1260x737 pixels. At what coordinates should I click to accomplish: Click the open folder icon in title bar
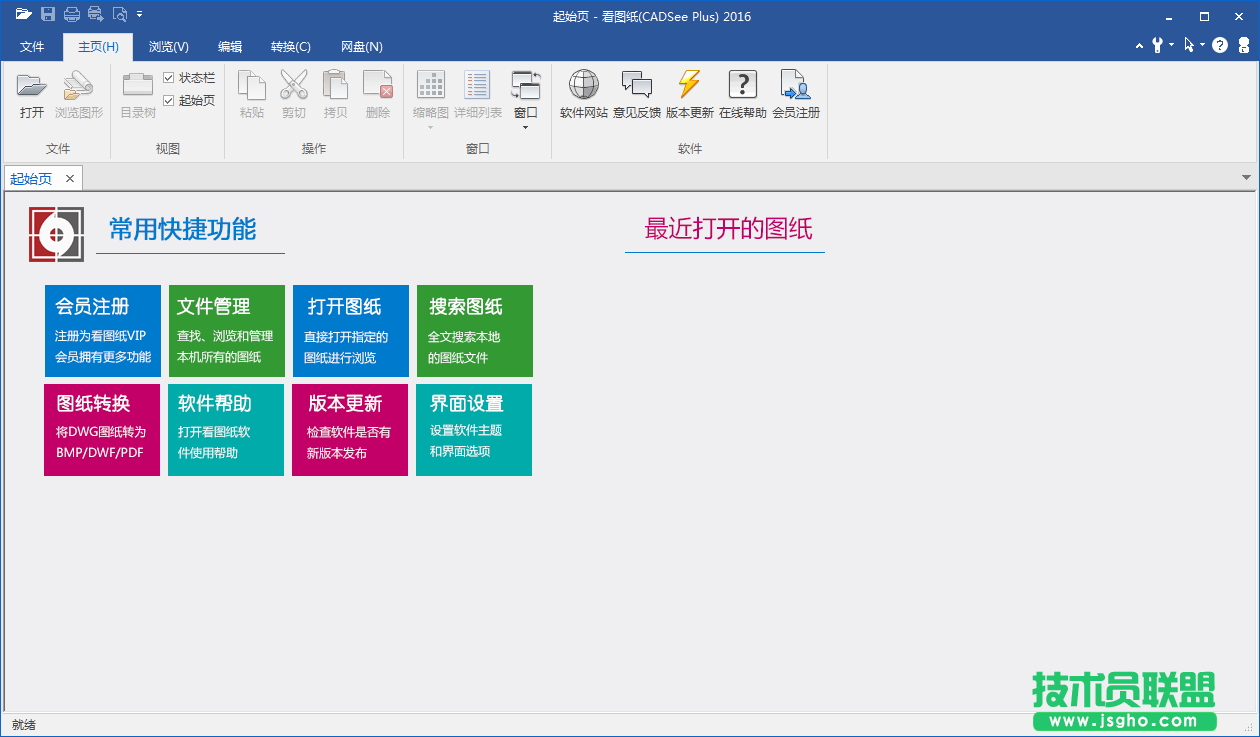point(24,14)
